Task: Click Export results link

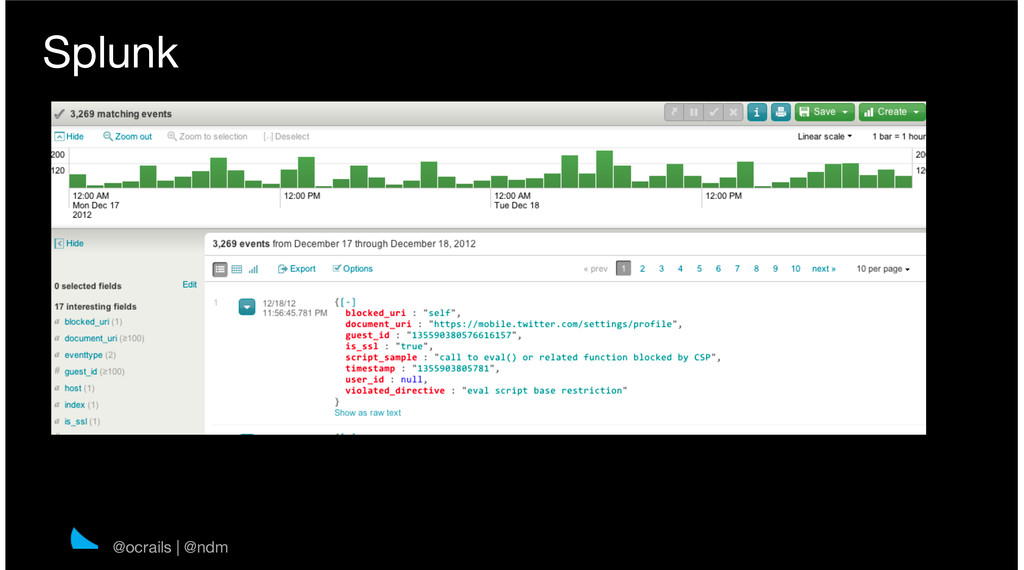Action: (x=296, y=269)
